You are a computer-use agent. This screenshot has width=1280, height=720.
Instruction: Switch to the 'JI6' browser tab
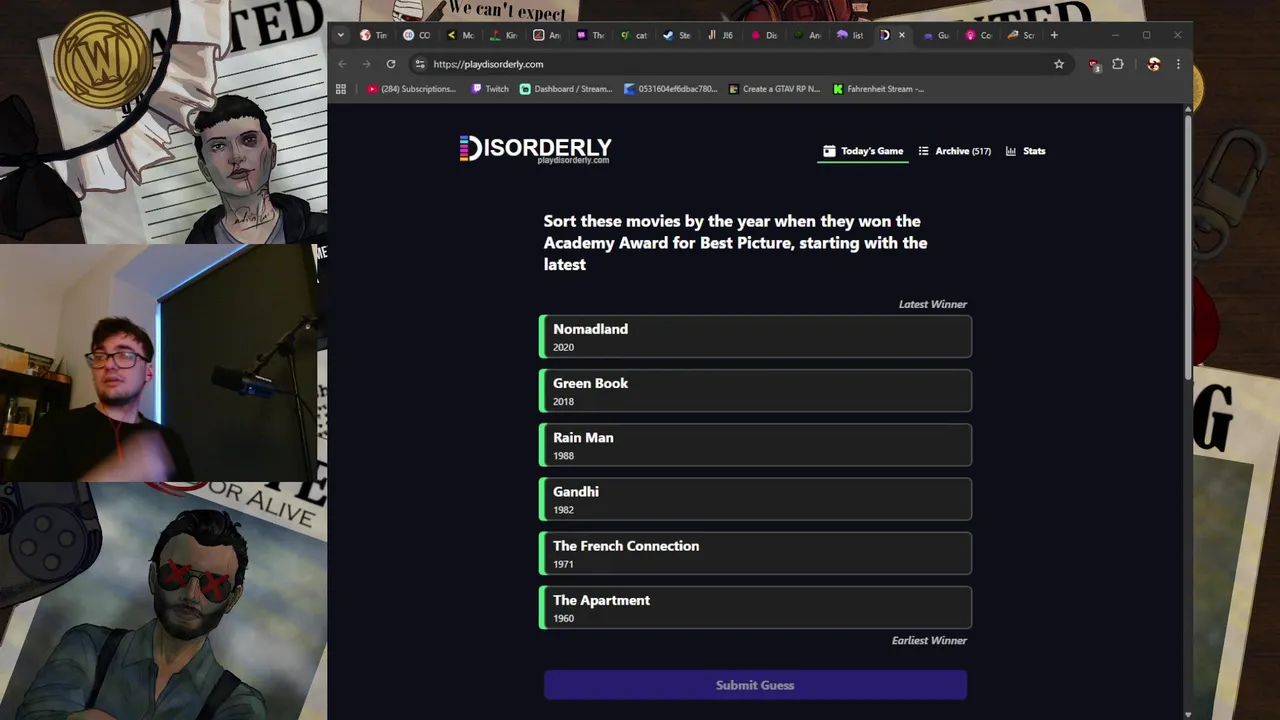coord(720,35)
